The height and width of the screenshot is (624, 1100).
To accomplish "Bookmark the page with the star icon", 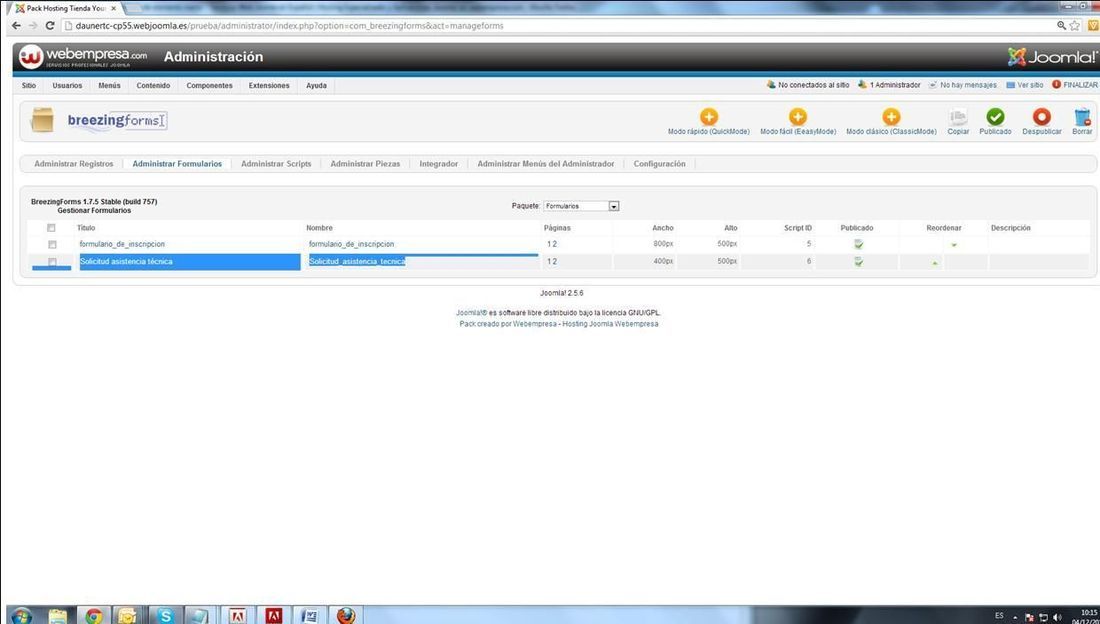I will (1075, 25).
